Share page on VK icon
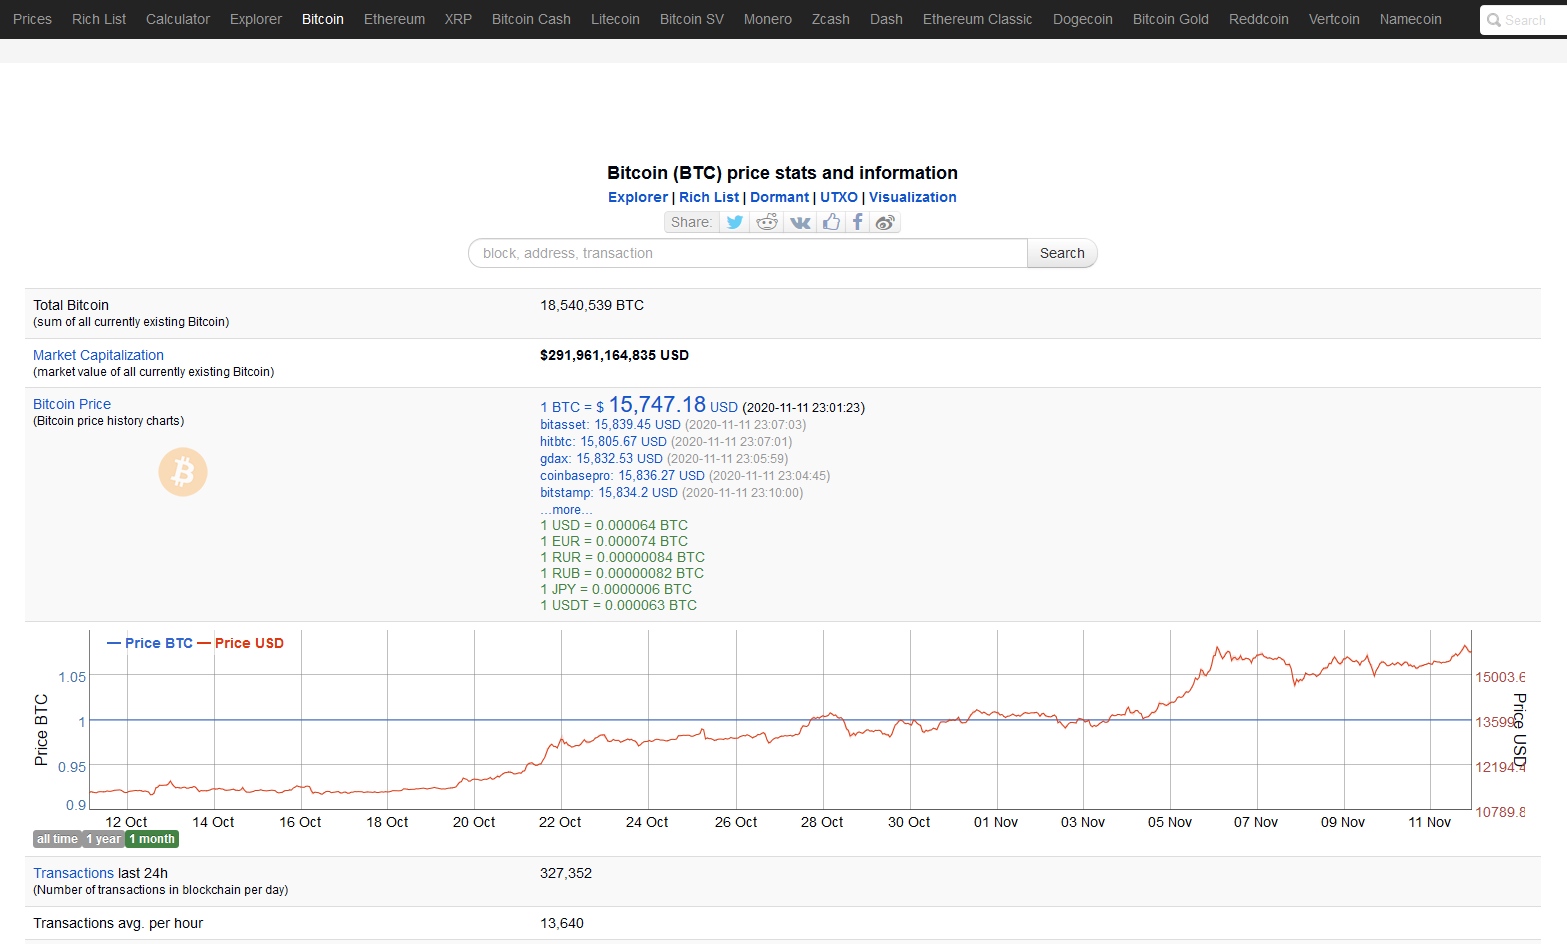Image resolution: width=1567 pixels, height=944 pixels. pos(800,222)
